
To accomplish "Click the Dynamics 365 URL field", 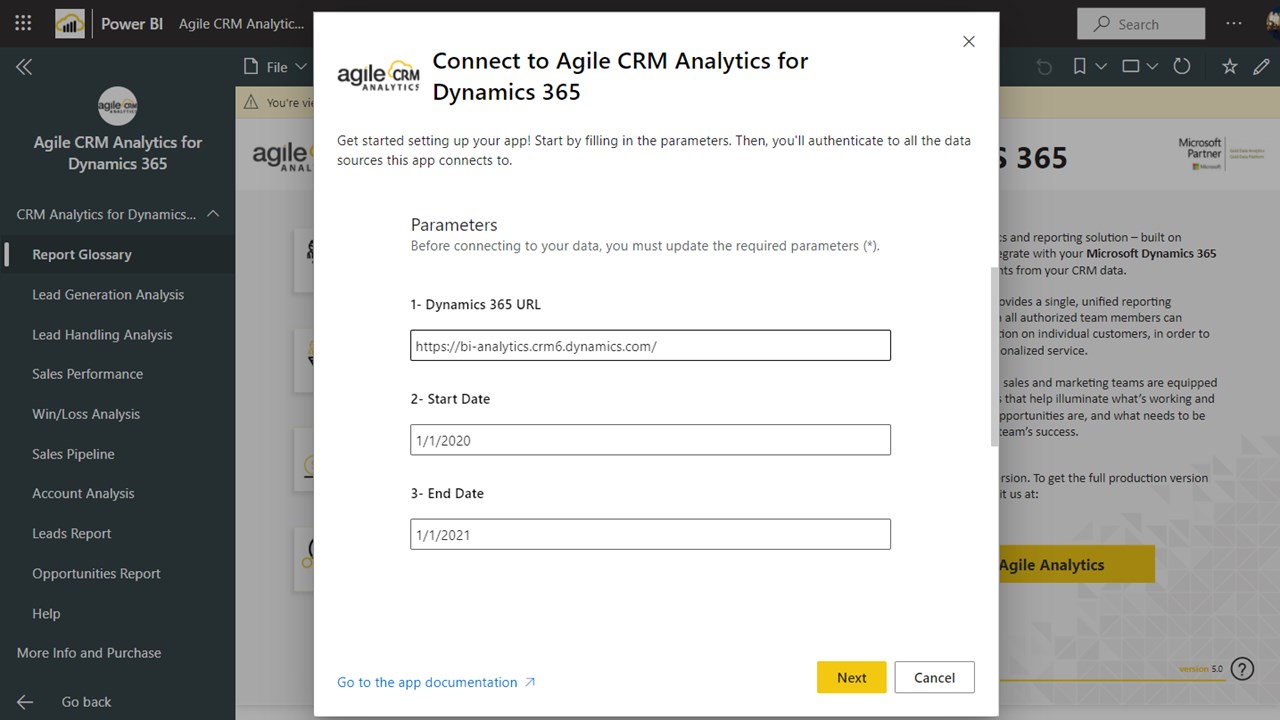I will pyautogui.click(x=650, y=346).
